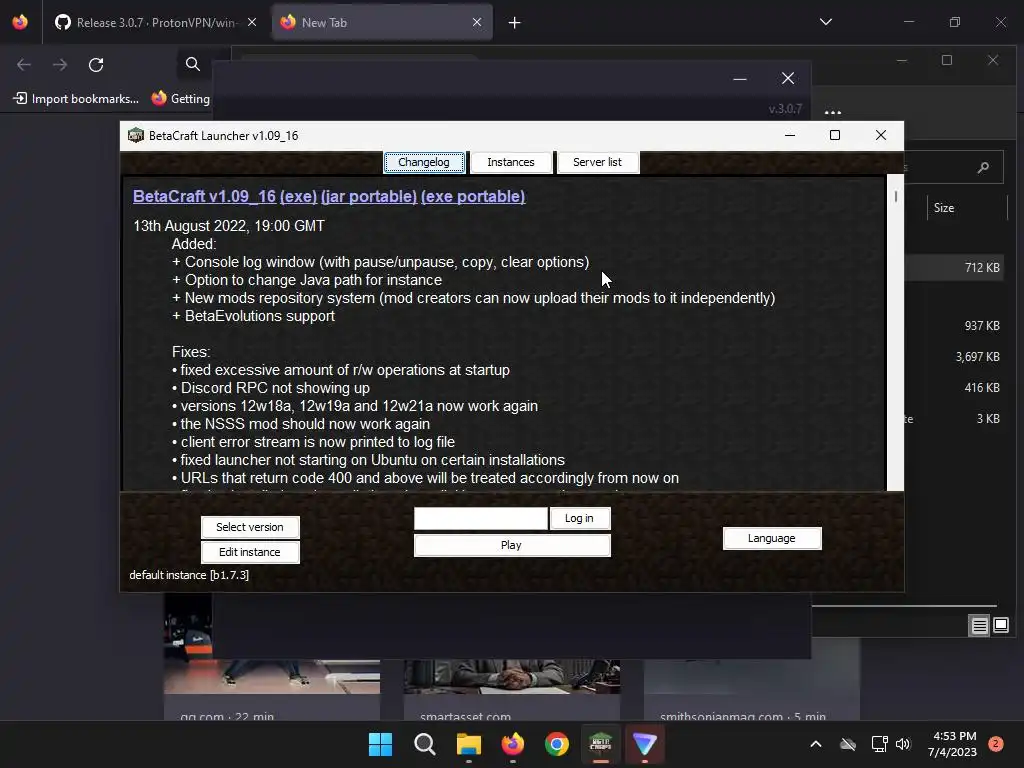Close the New Tab browser tab

click(x=477, y=22)
